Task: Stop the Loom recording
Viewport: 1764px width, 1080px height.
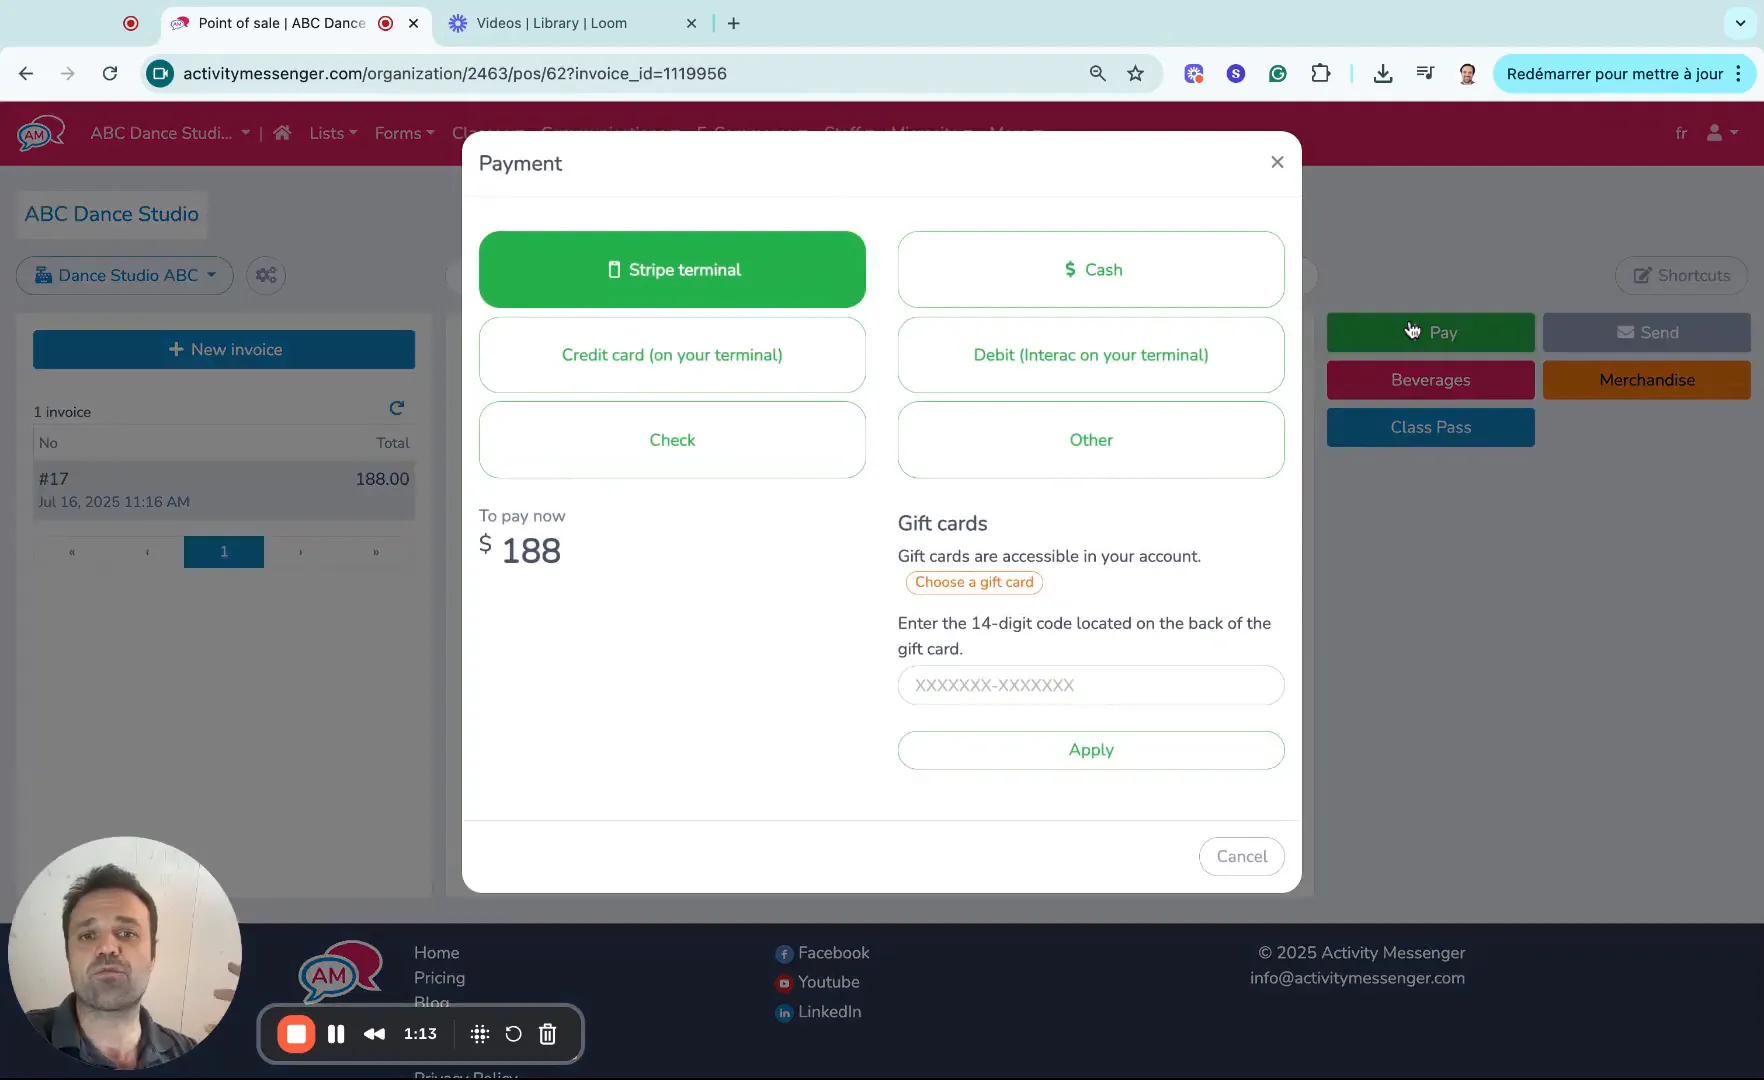Action: 296,1034
